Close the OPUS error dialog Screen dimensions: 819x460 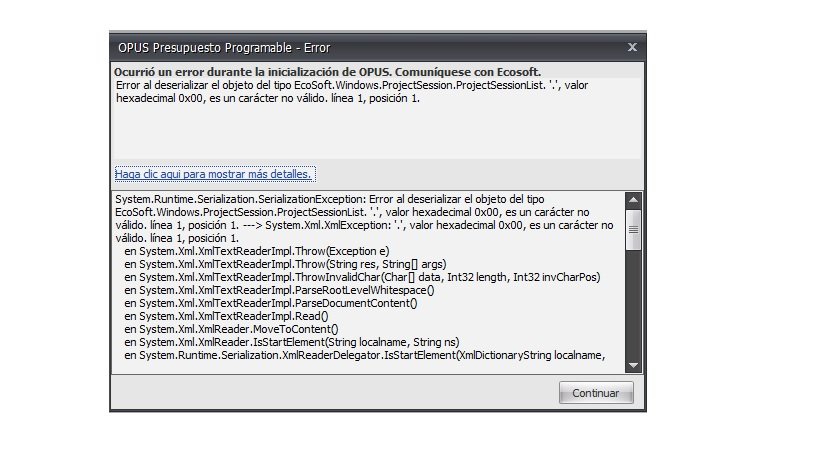point(632,47)
